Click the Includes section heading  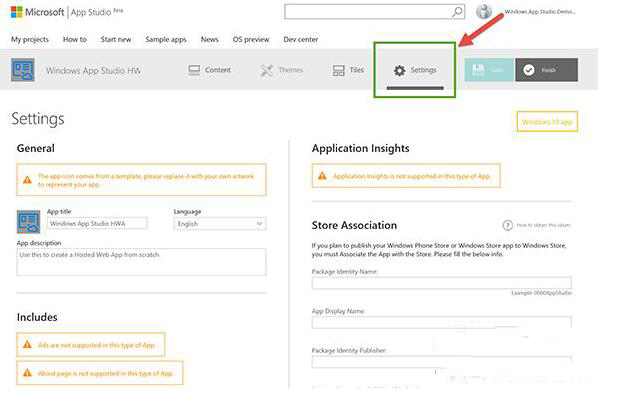tap(37, 317)
